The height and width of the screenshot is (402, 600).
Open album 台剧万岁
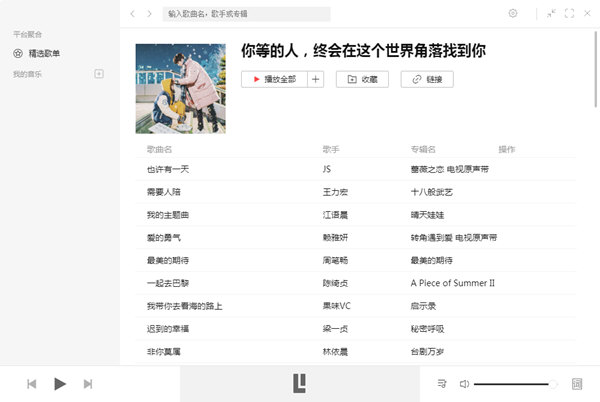click(427, 352)
